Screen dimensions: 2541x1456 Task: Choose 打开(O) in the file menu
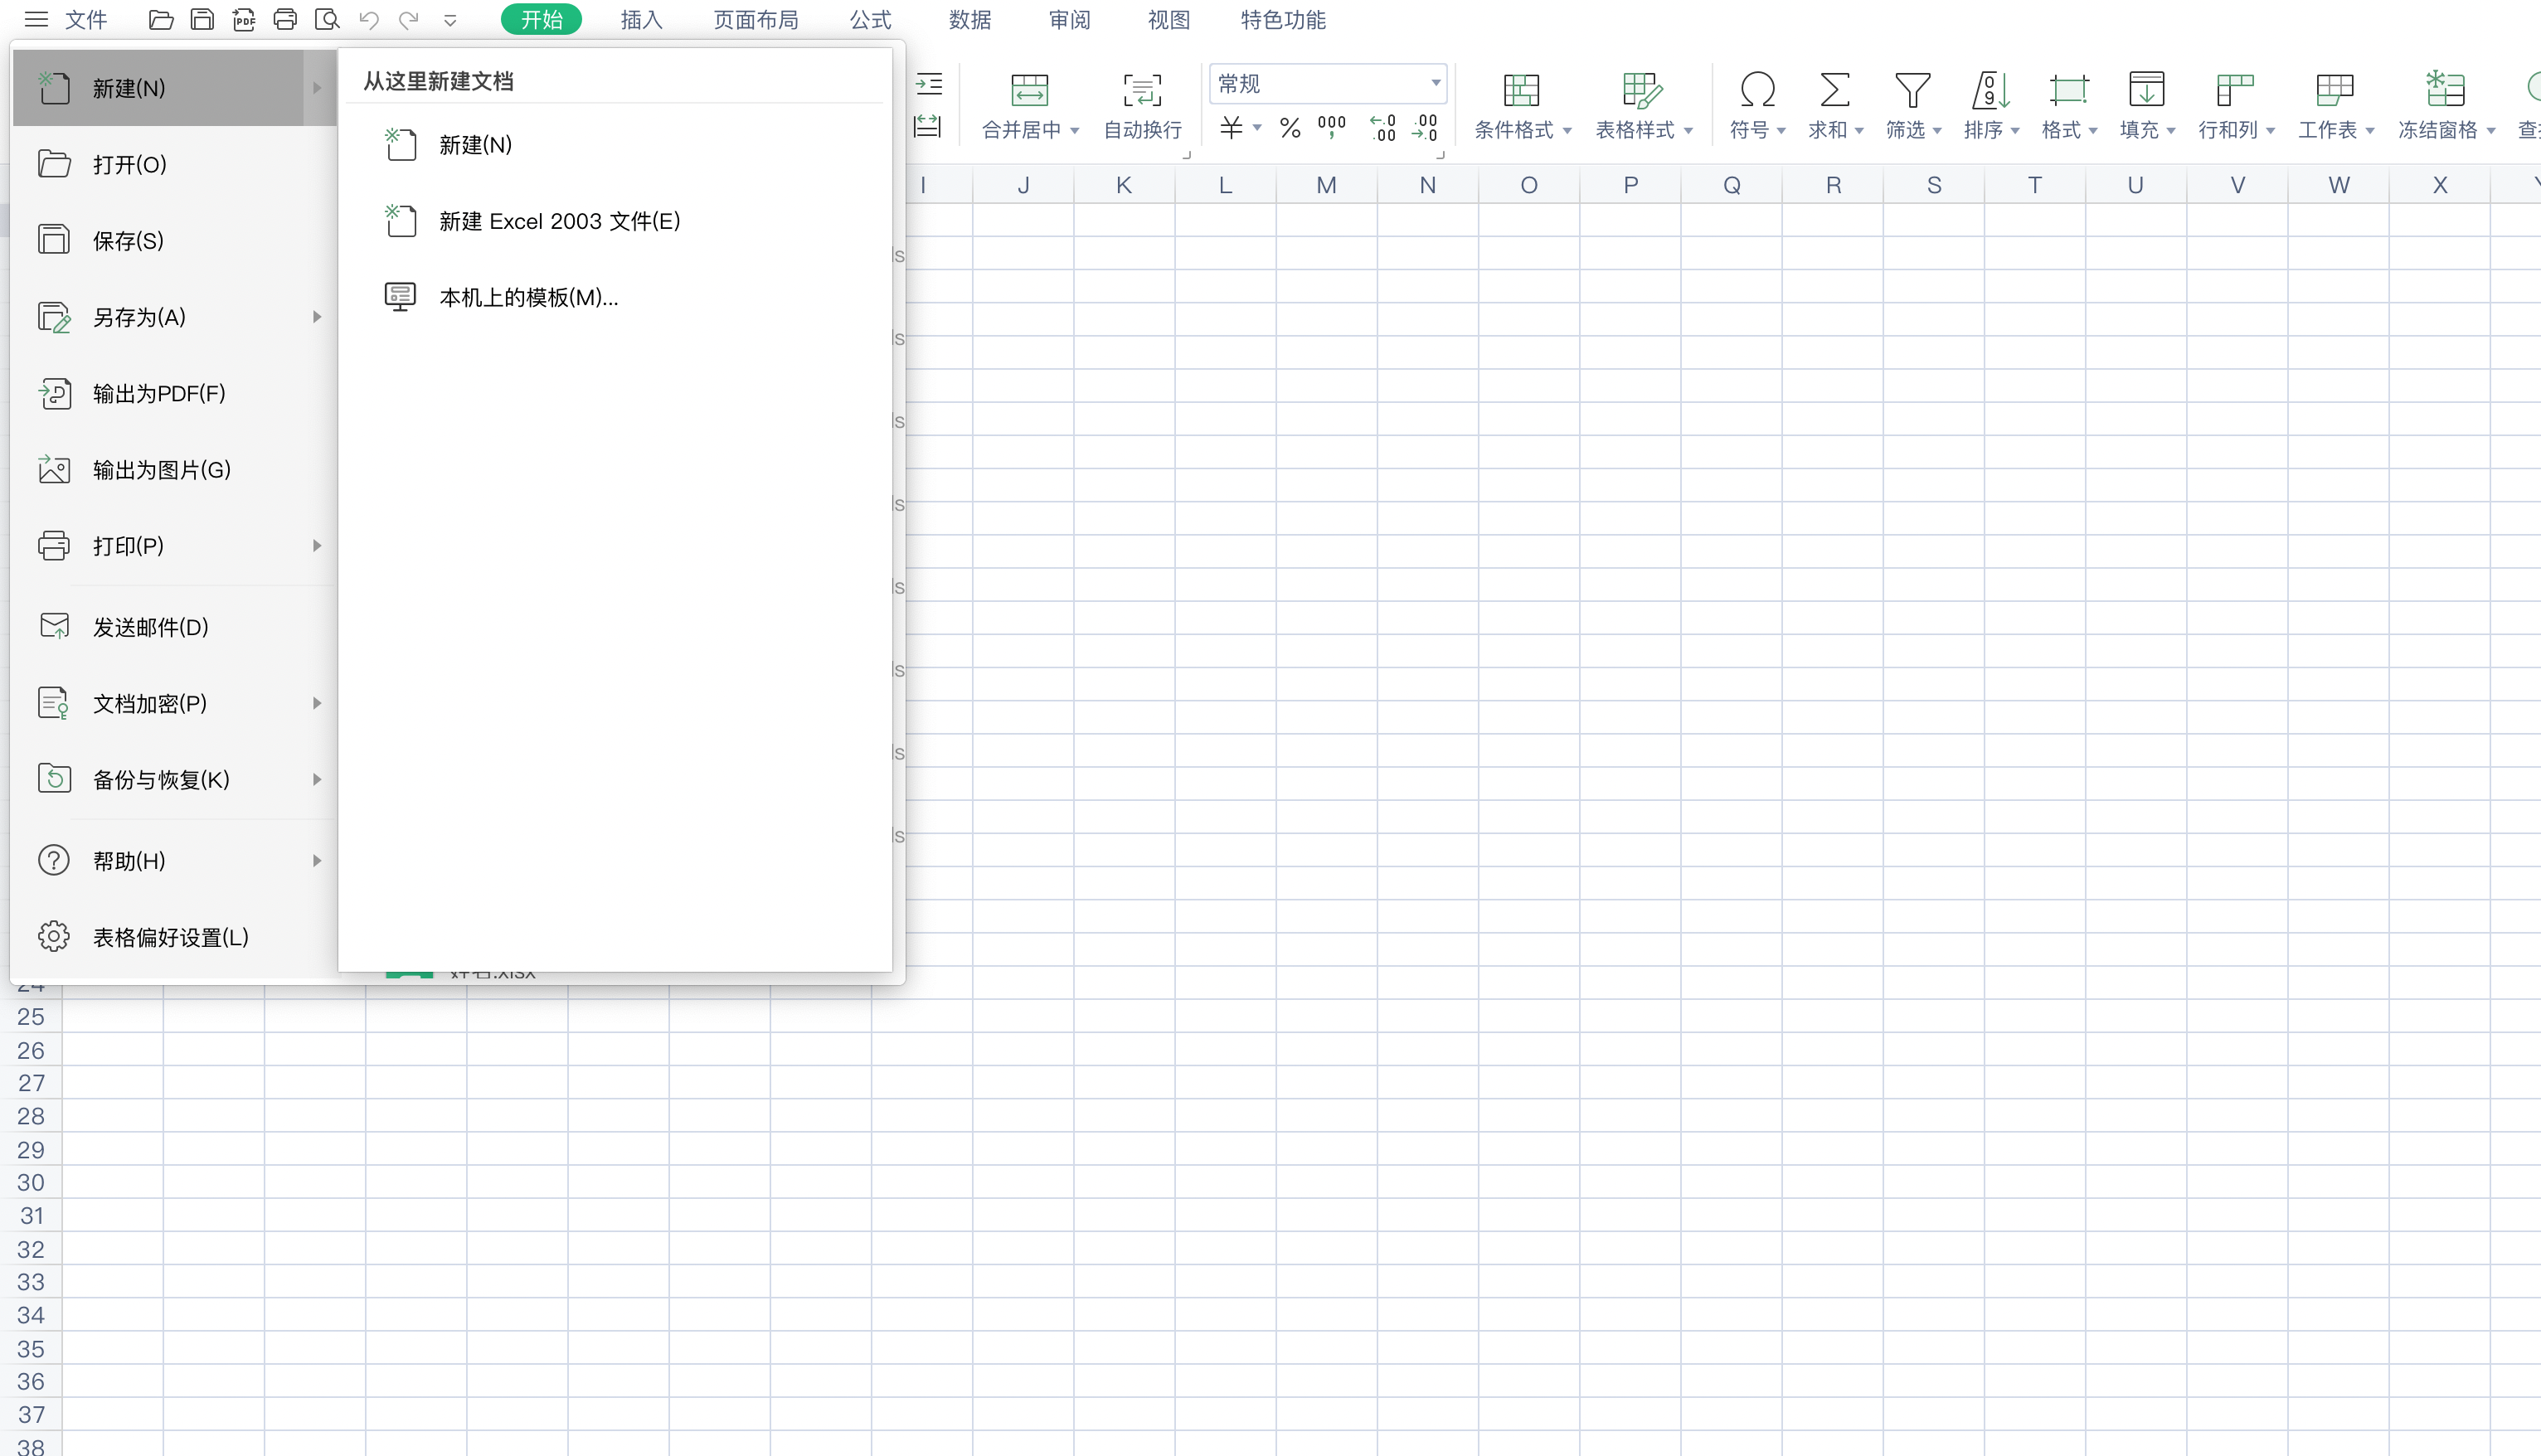coord(175,164)
